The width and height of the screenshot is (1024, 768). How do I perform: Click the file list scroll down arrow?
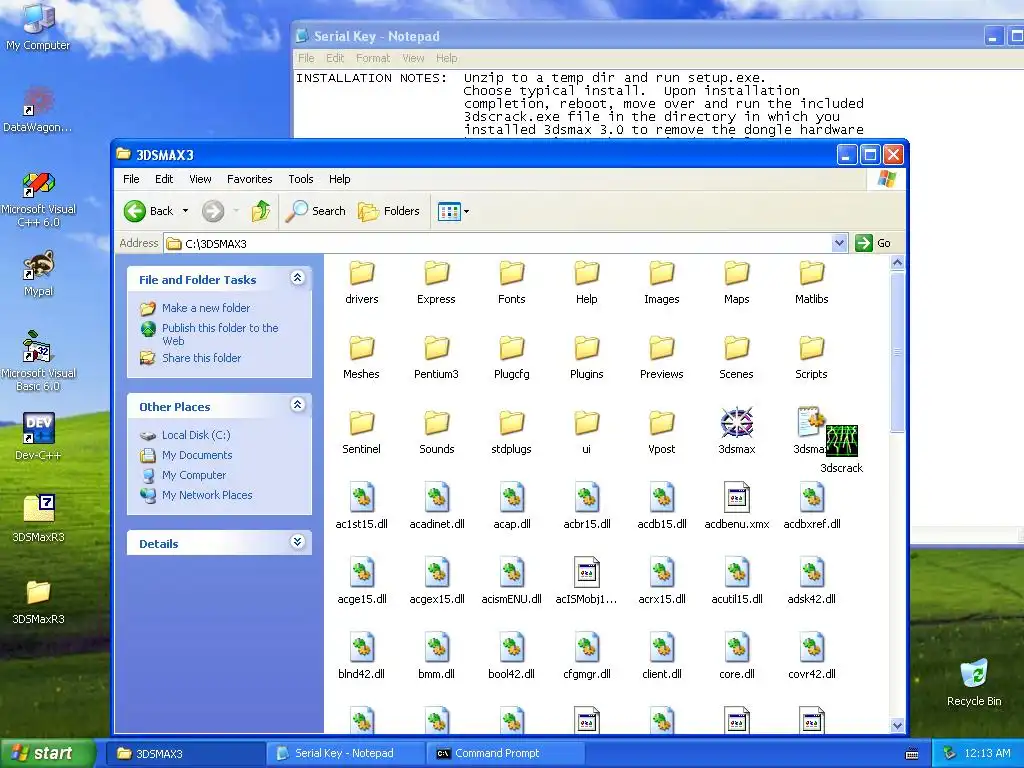point(897,725)
